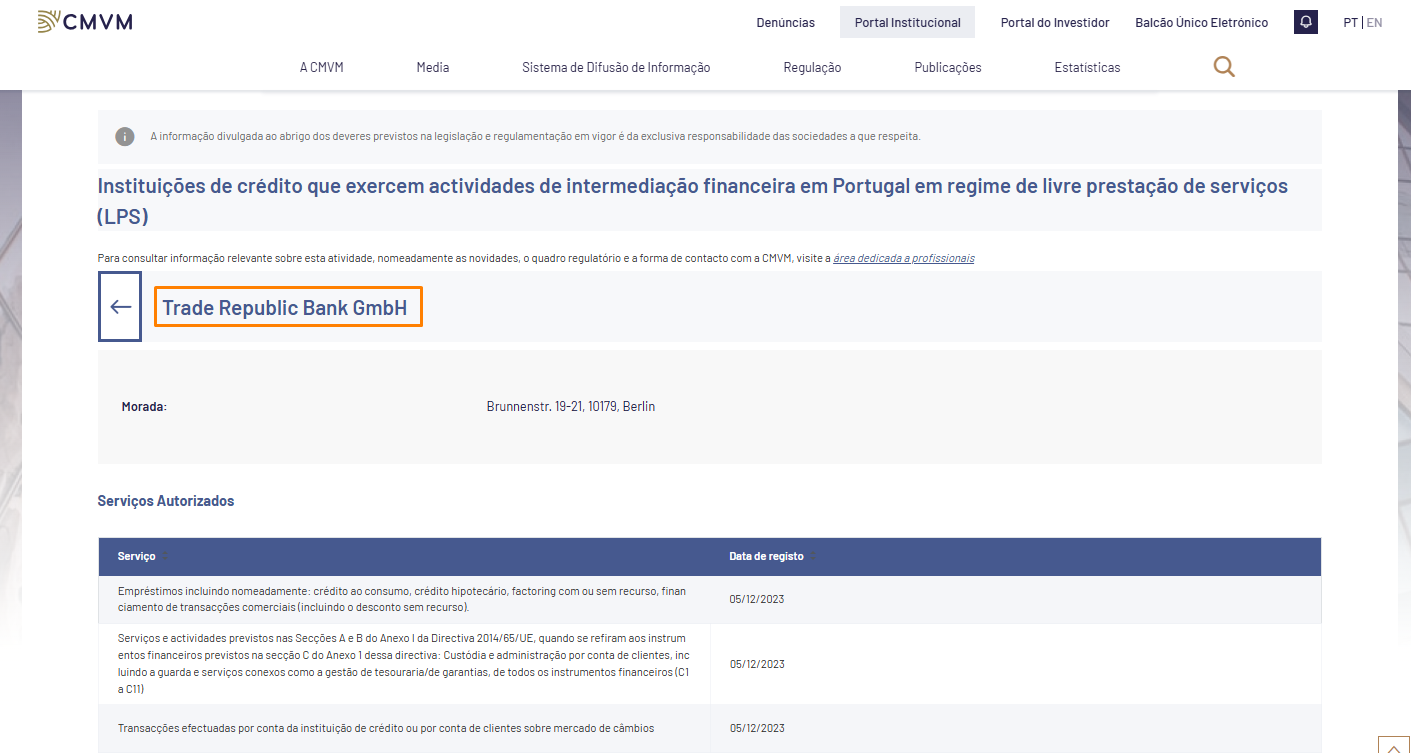Viewport: 1411px width, 753px height.
Task: Follow área dedicada a profissionais link
Action: [903, 258]
